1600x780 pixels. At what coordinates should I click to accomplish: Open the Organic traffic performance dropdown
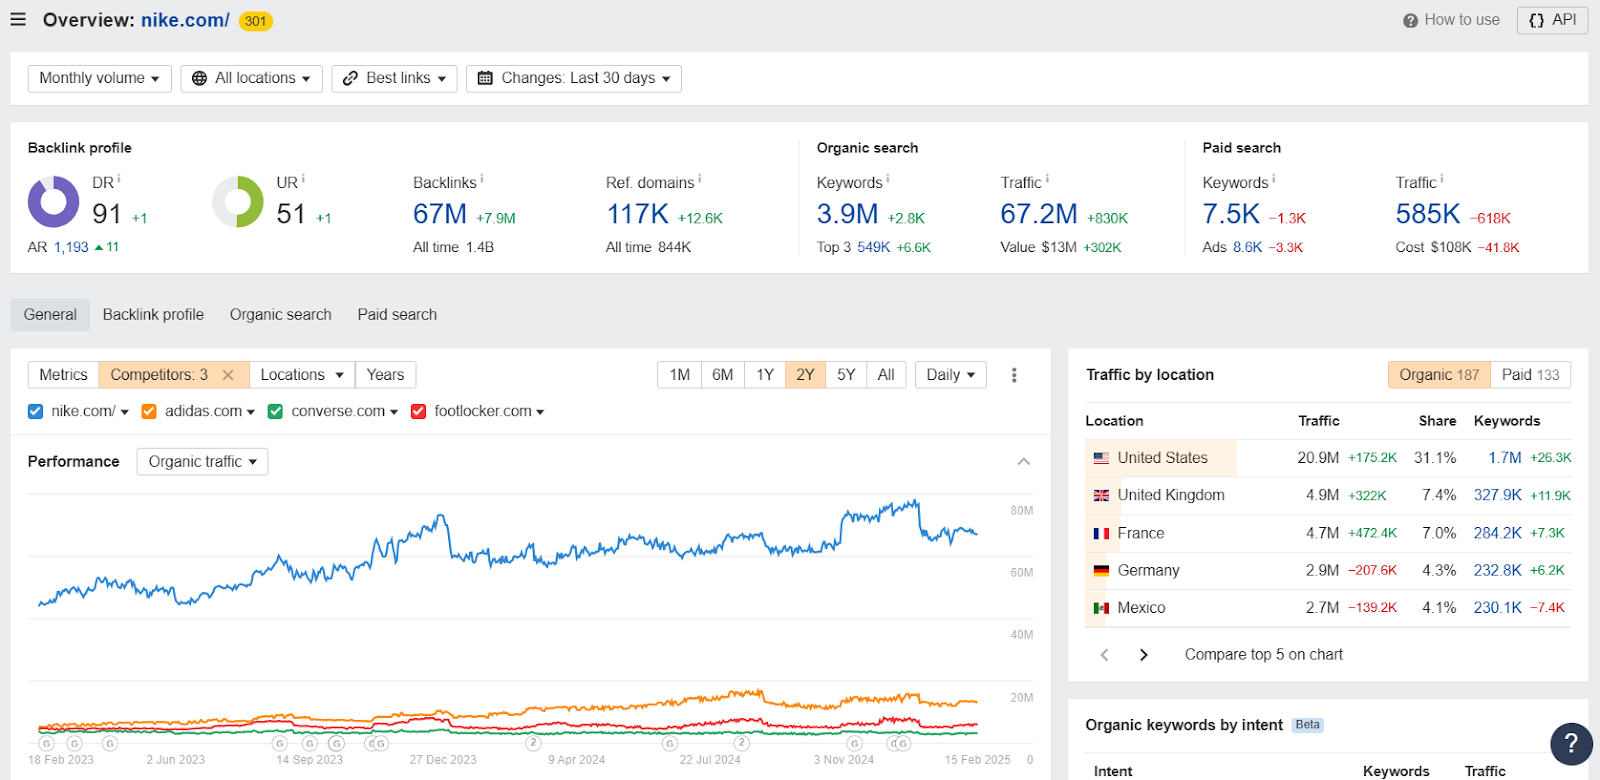[x=202, y=462]
